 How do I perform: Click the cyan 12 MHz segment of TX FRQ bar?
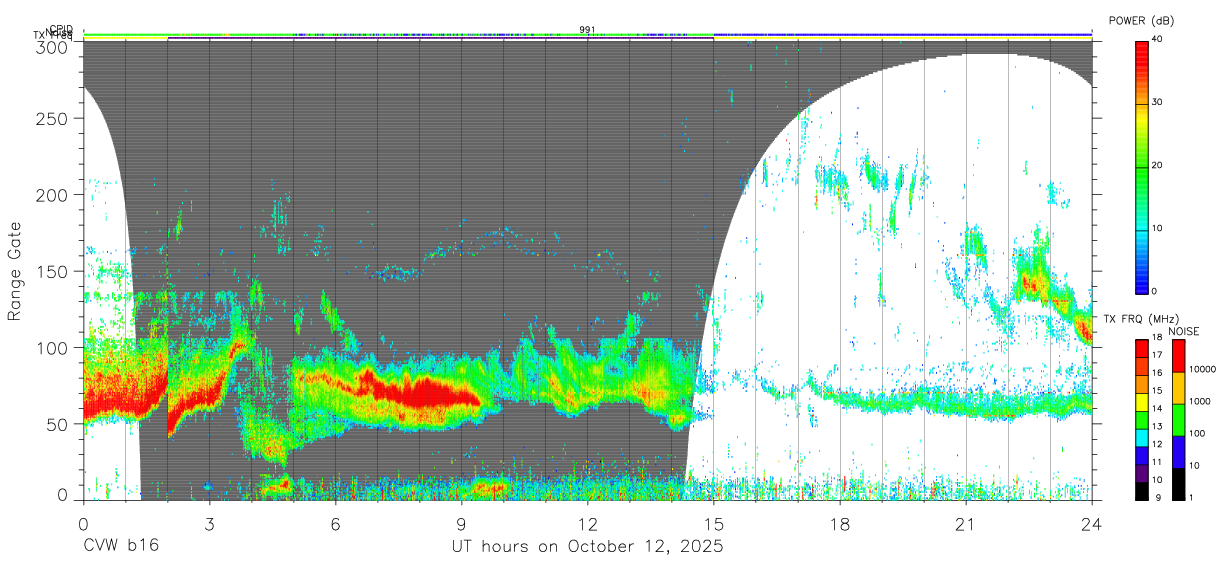[x=1142, y=436]
